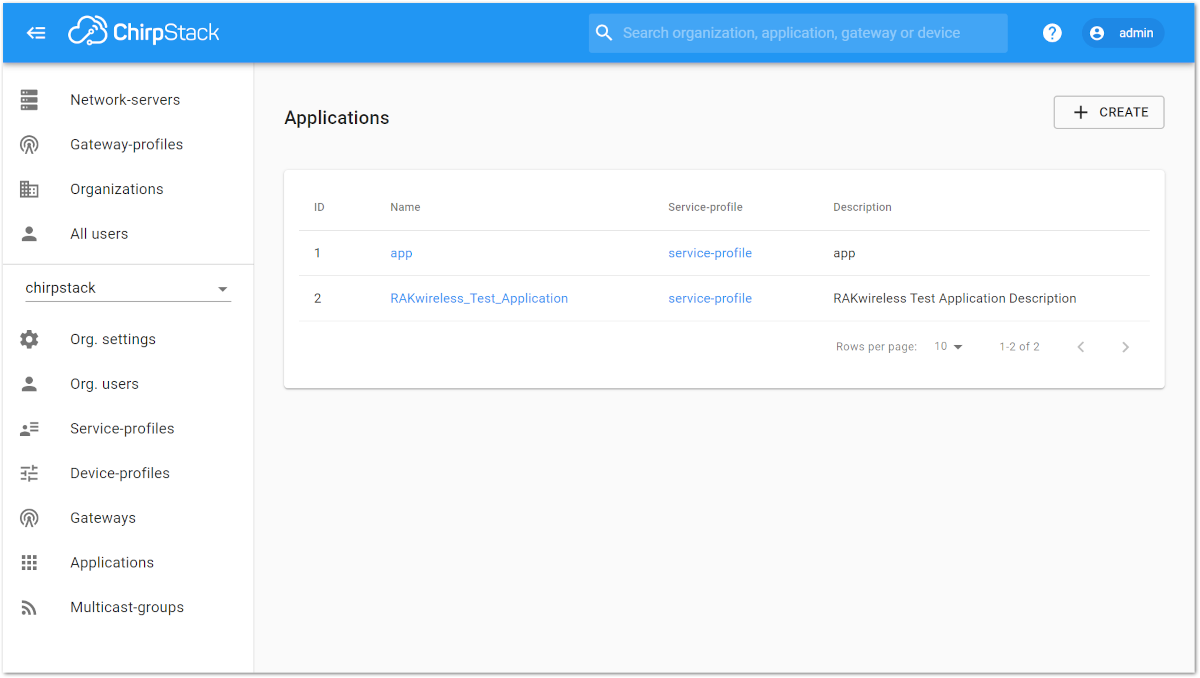The image size is (1200, 678).
Task: Open the help question mark icon
Action: point(1052,33)
